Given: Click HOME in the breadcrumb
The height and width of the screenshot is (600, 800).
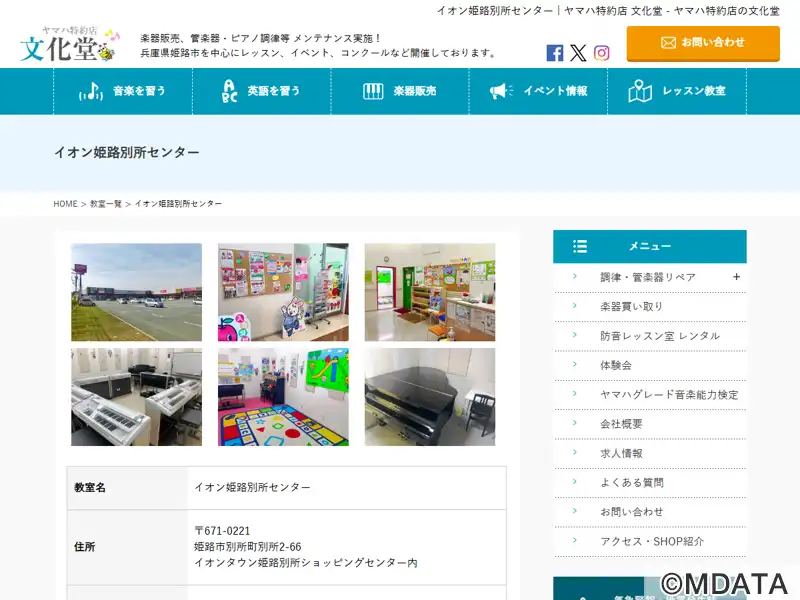Looking at the screenshot, I should 65,204.
